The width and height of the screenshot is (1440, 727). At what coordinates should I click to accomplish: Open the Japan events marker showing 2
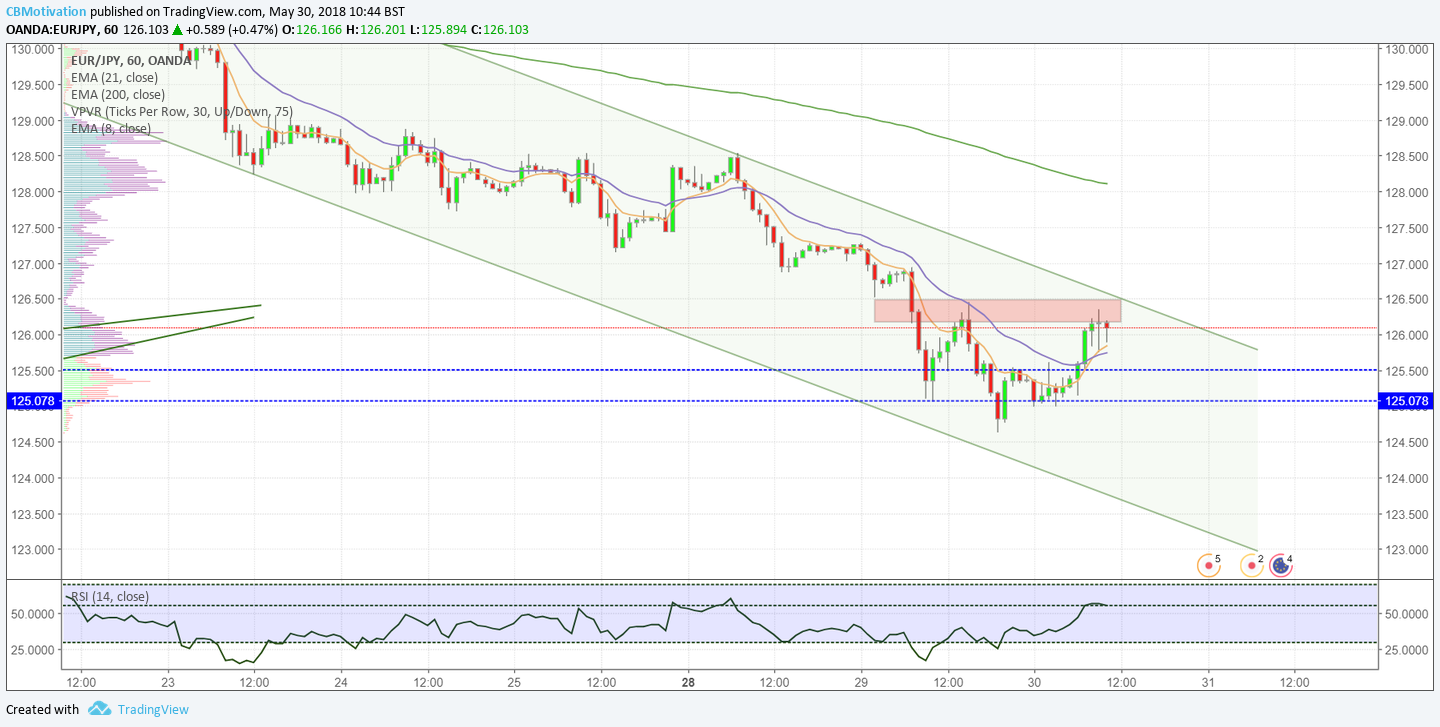[1251, 566]
